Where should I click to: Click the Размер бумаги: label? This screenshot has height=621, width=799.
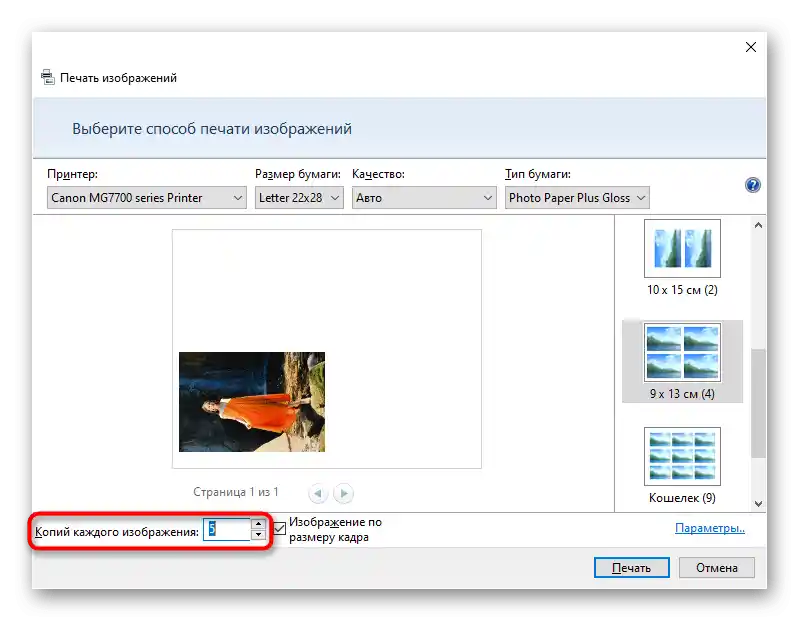point(298,174)
